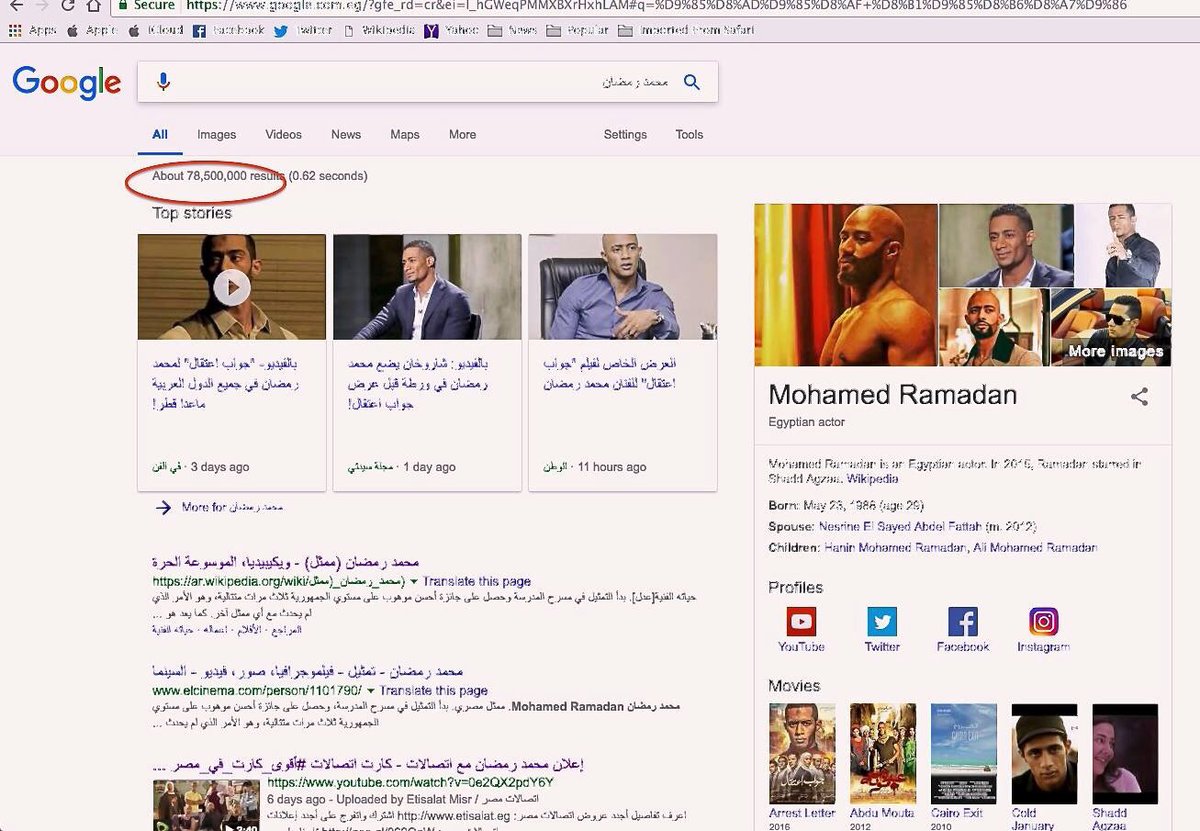Viewport: 1200px width, 831px height.
Task: Switch to the Images tab
Action: 216,134
